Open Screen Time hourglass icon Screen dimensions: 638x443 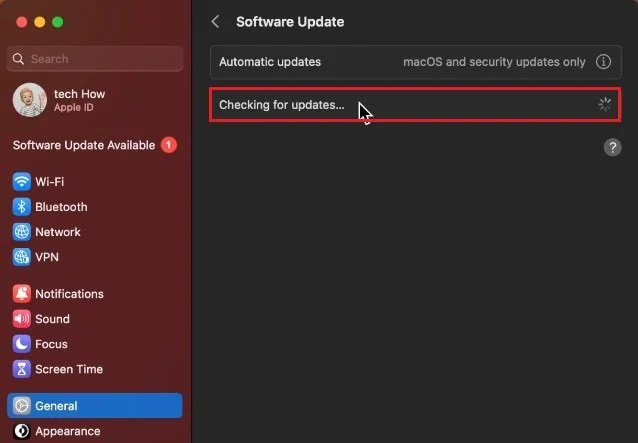(x=22, y=369)
